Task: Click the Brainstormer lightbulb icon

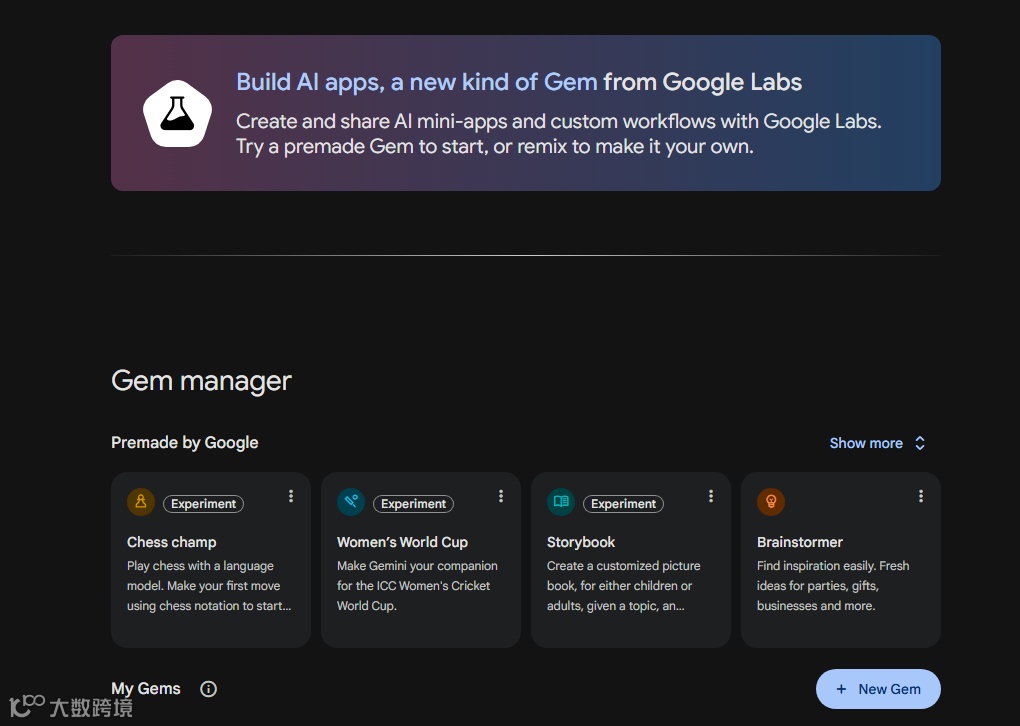Action: [771, 502]
